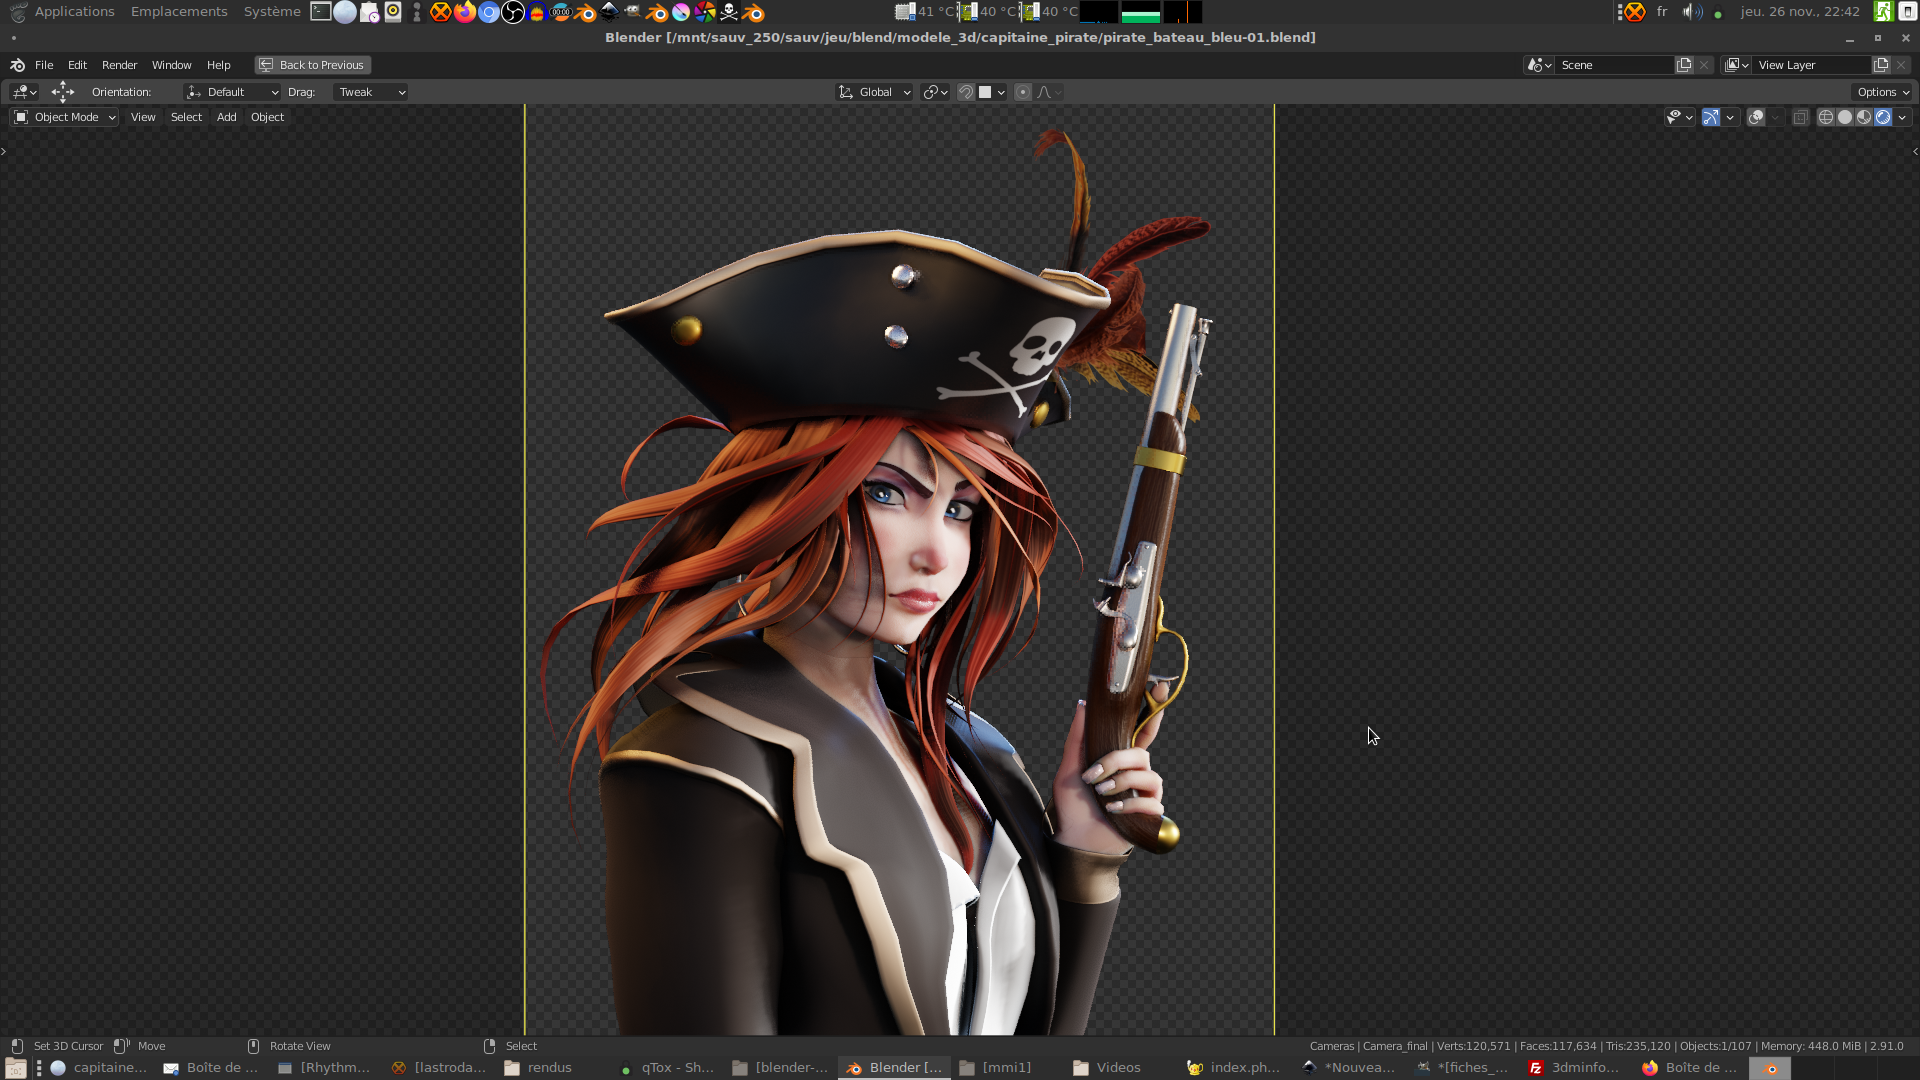The height and width of the screenshot is (1080, 1920).
Task: Open the Window menu
Action: tap(171, 65)
